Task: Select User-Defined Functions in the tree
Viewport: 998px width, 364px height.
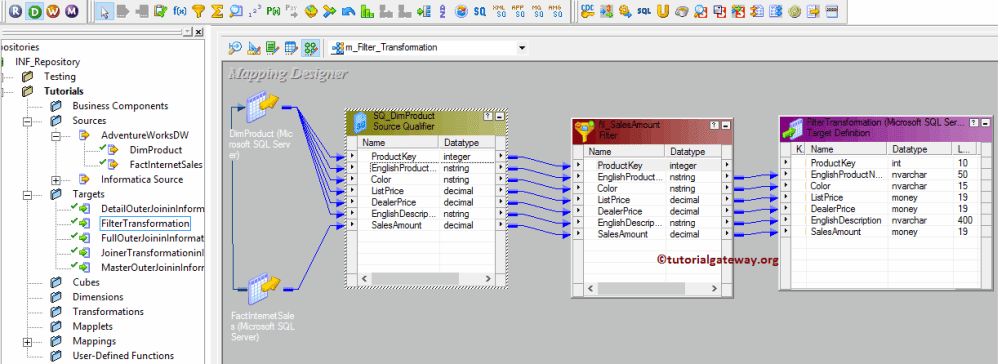Action: [x=123, y=356]
